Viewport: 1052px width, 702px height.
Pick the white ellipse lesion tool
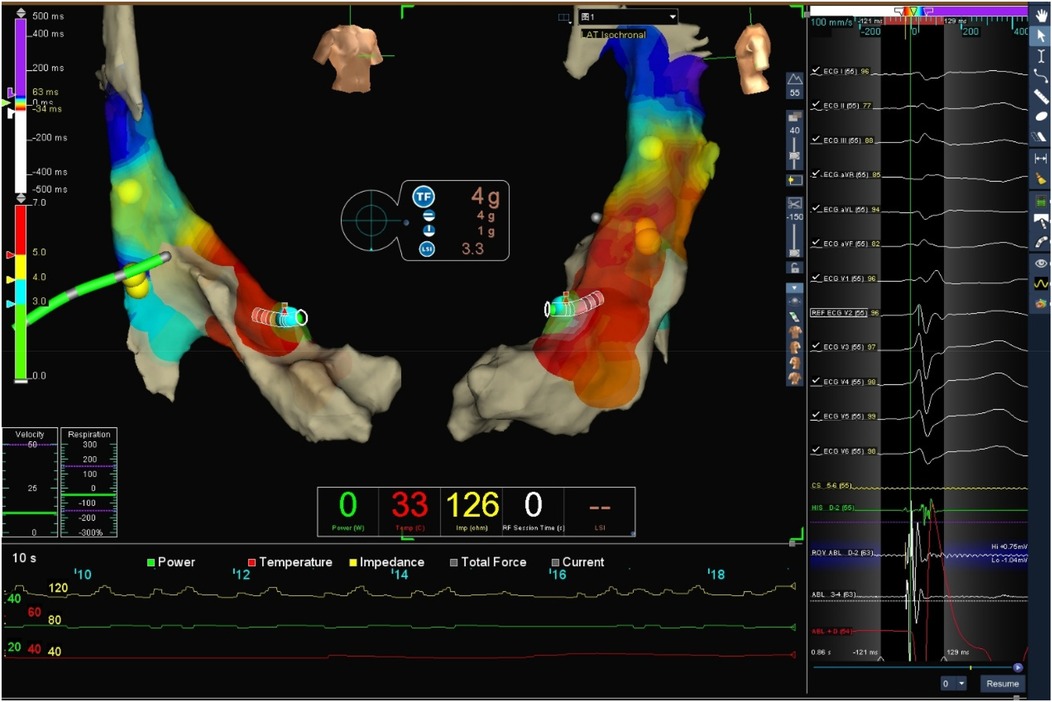coord(1041,116)
